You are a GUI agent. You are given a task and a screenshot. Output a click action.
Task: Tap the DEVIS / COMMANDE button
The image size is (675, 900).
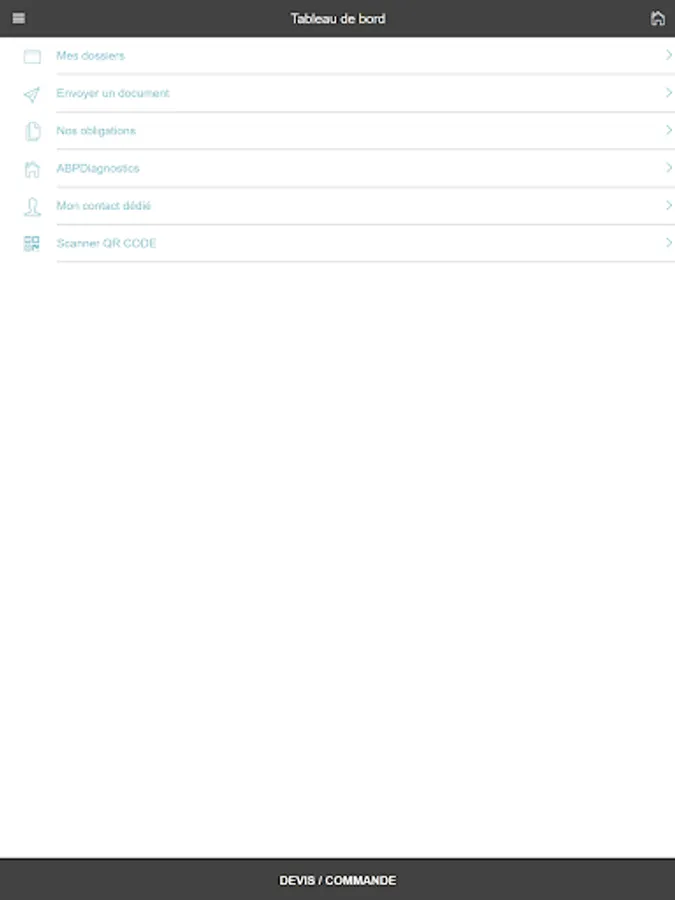click(338, 880)
